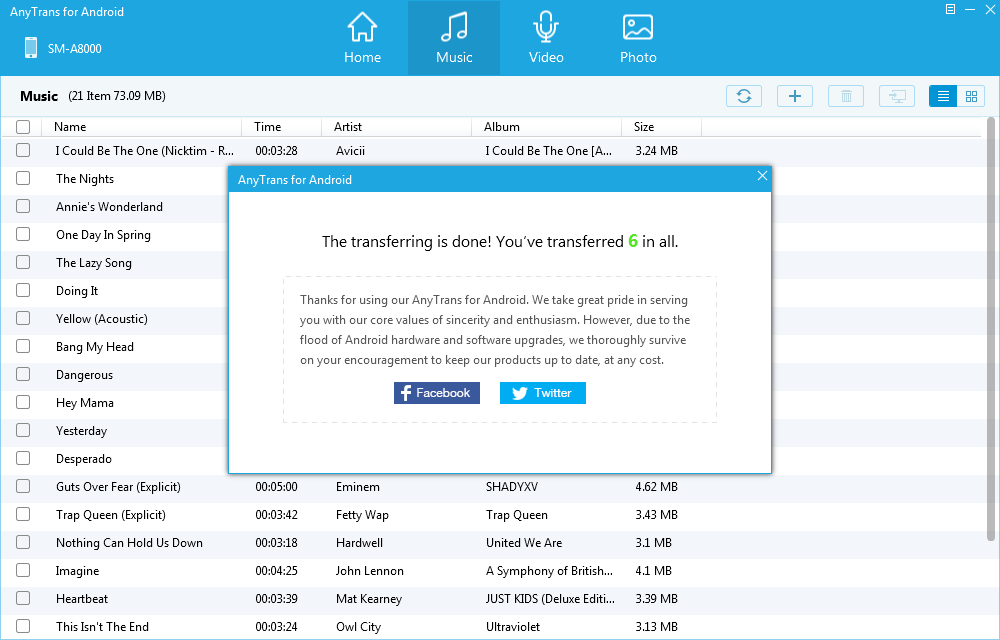1000x640 pixels.
Task: Check the The Lazy Song checkbox
Action: [23, 263]
